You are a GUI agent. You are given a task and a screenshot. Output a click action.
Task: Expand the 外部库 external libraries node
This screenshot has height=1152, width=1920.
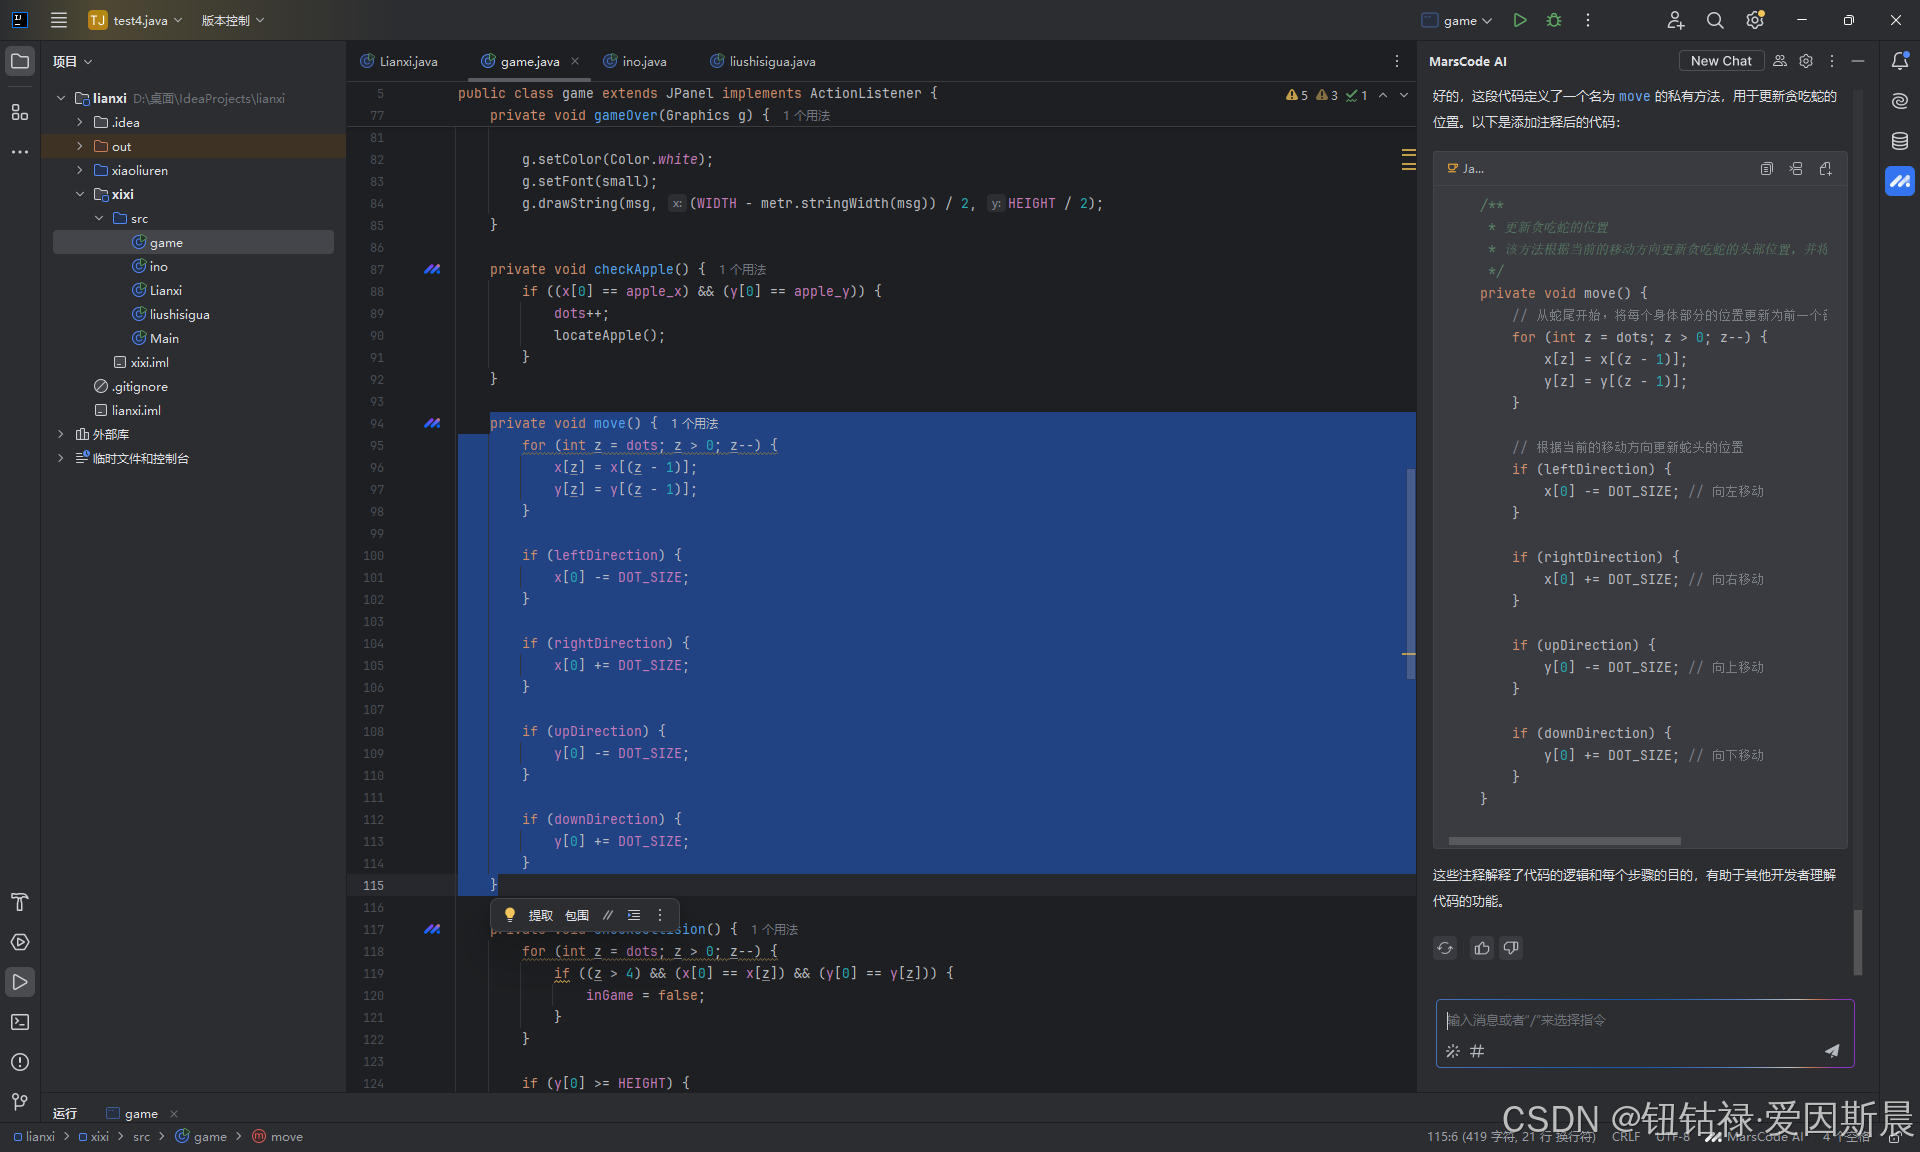pos(61,434)
